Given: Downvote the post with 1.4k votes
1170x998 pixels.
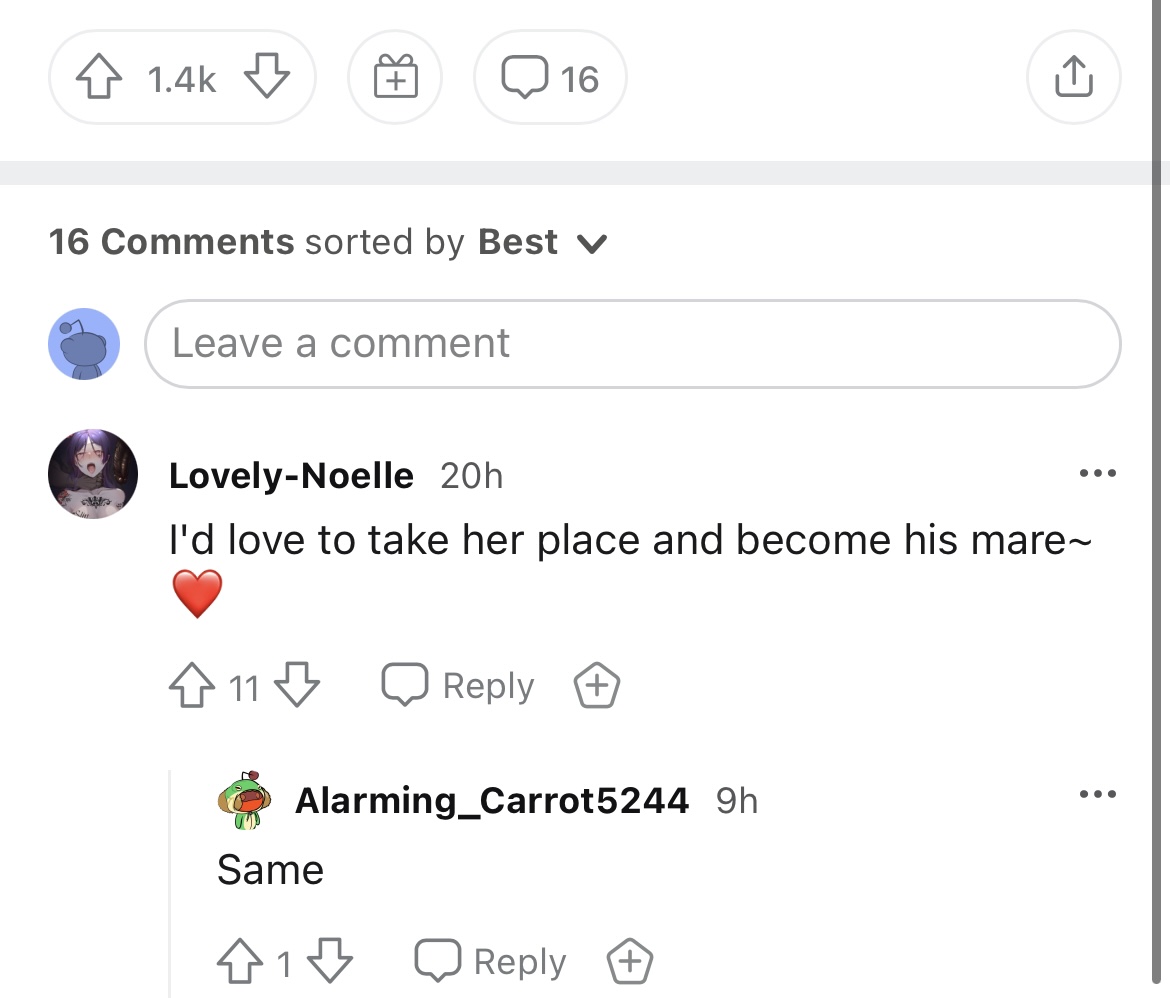Looking at the screenshot, I should (x=266, y=77).
